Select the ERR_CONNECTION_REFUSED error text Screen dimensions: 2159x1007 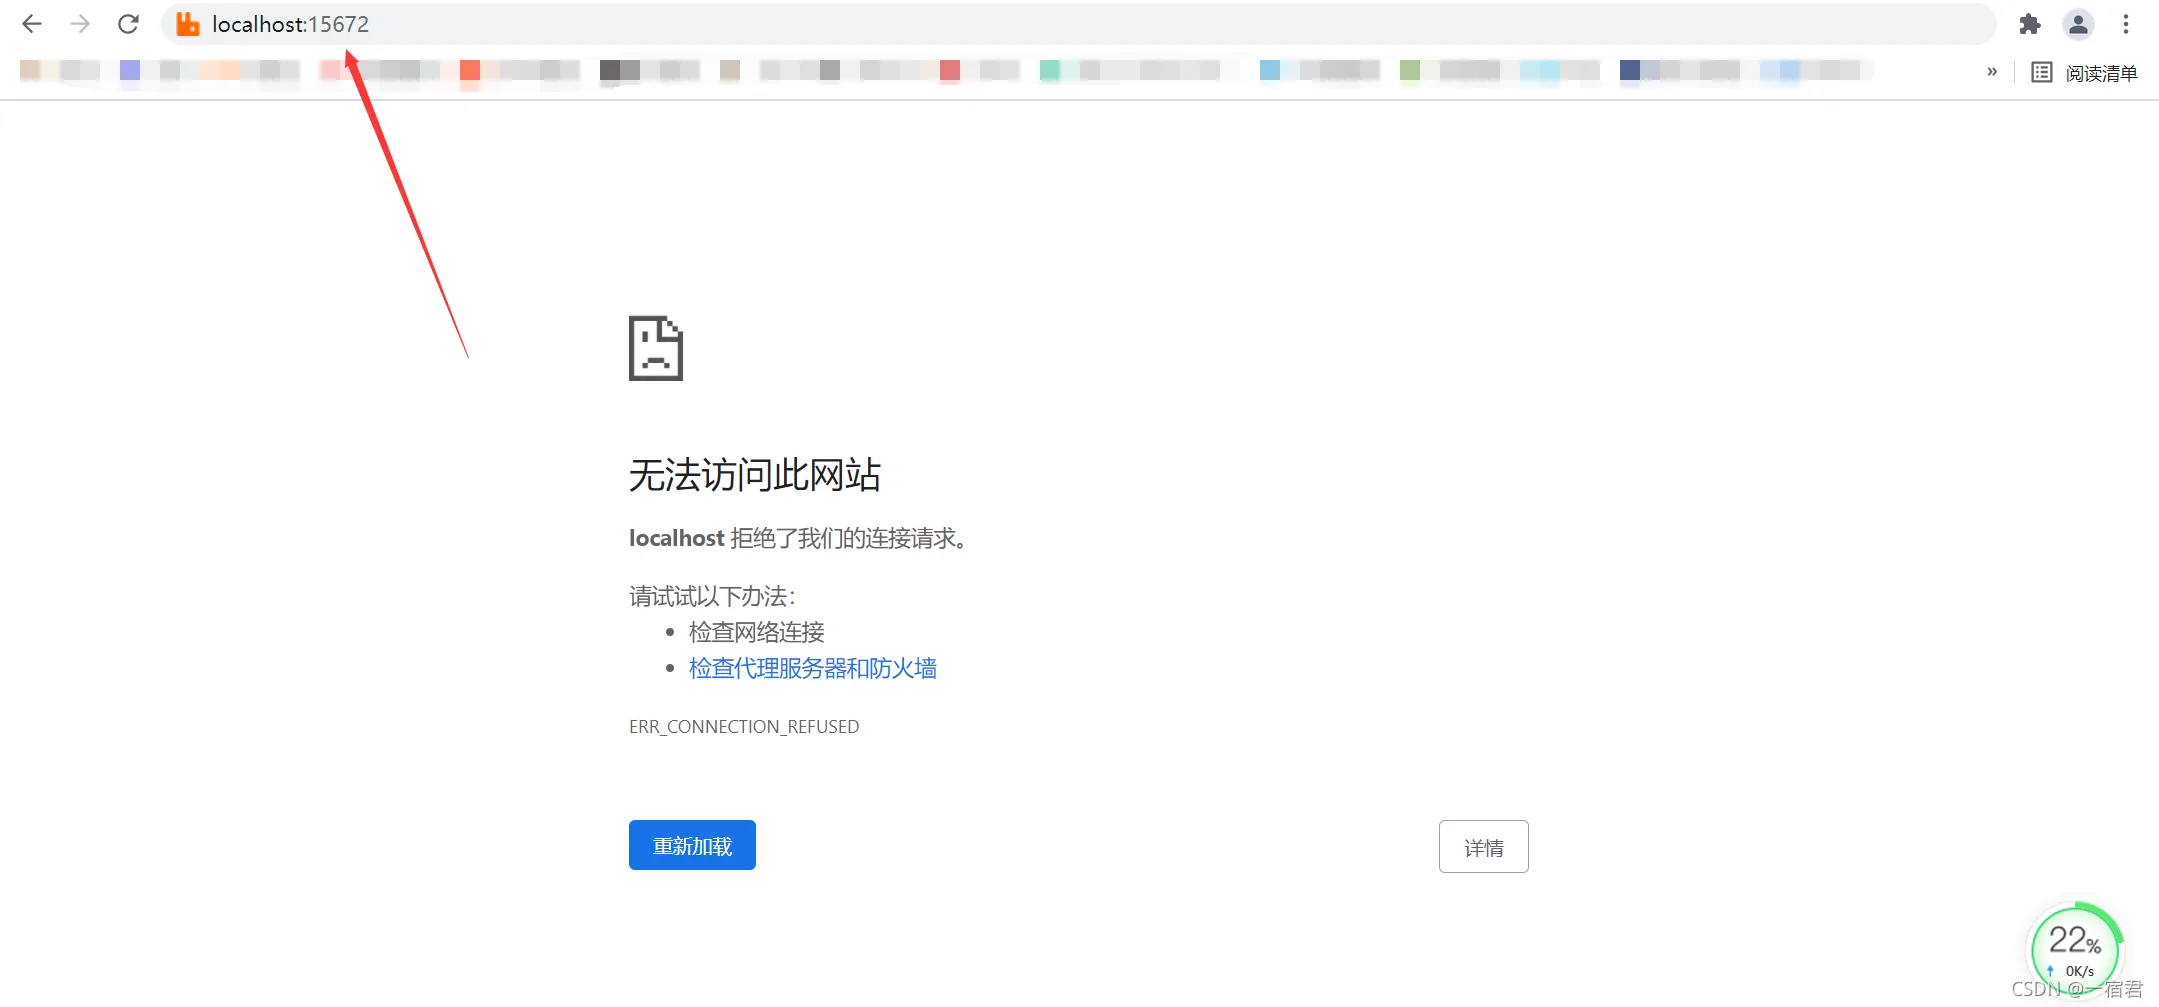[744, 727]
